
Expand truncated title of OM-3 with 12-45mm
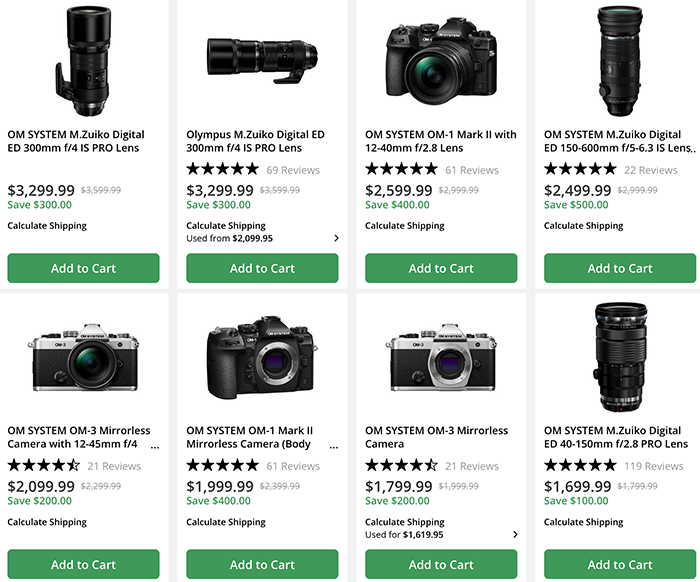point(154,446)
